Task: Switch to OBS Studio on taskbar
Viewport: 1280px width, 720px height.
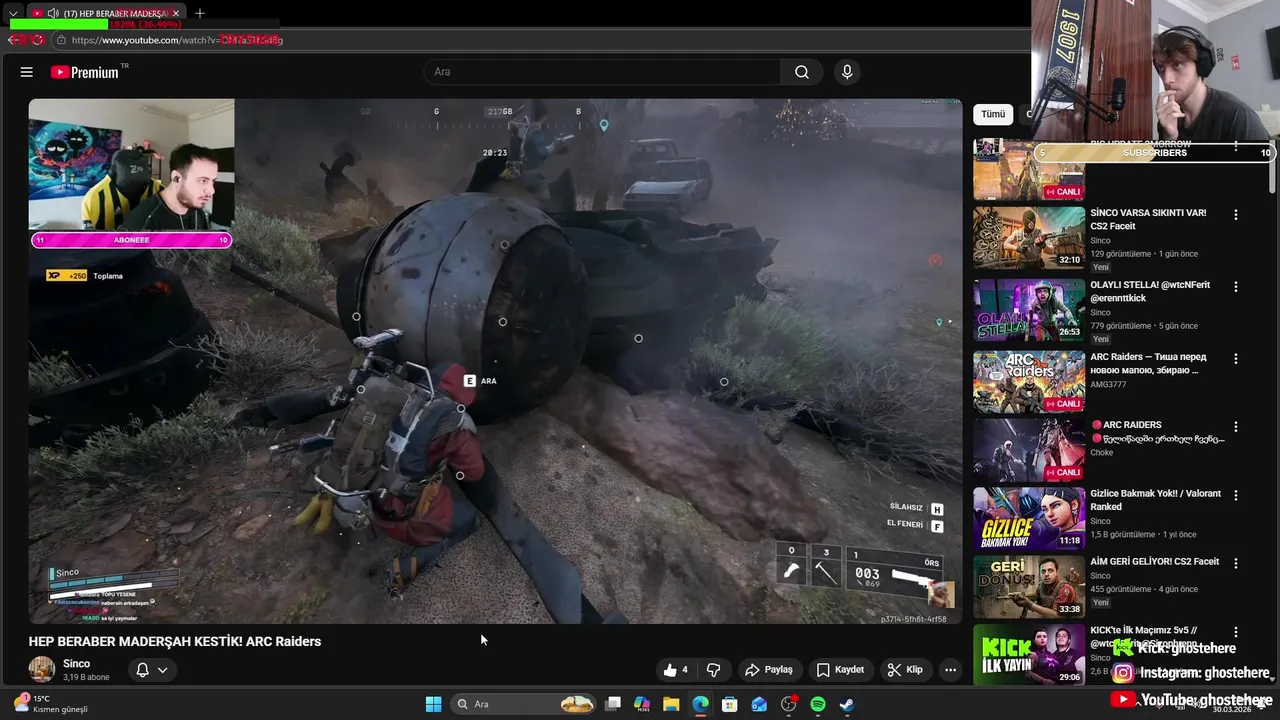Action: pyautogui.click(x=789, y=704)
